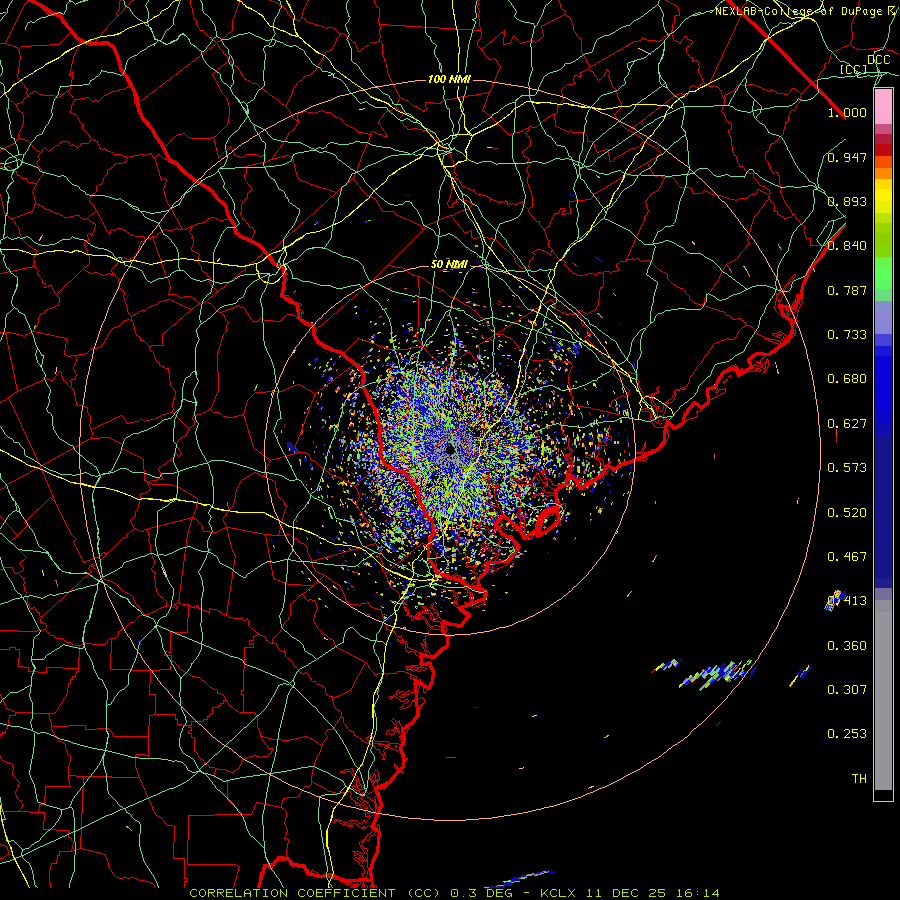This screenshot has height=900, width=900.
Task: Click the [CC] units label
Action: (853, 69)
